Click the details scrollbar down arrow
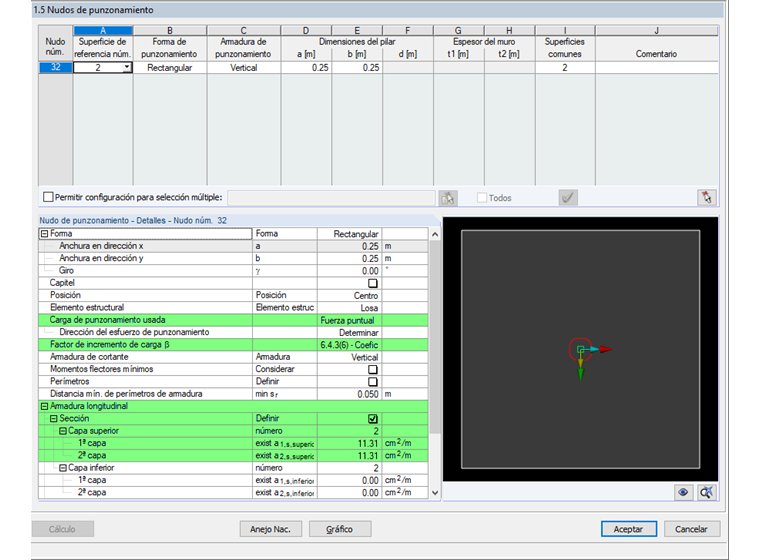The image size is (760, 560). coord(435,493)
